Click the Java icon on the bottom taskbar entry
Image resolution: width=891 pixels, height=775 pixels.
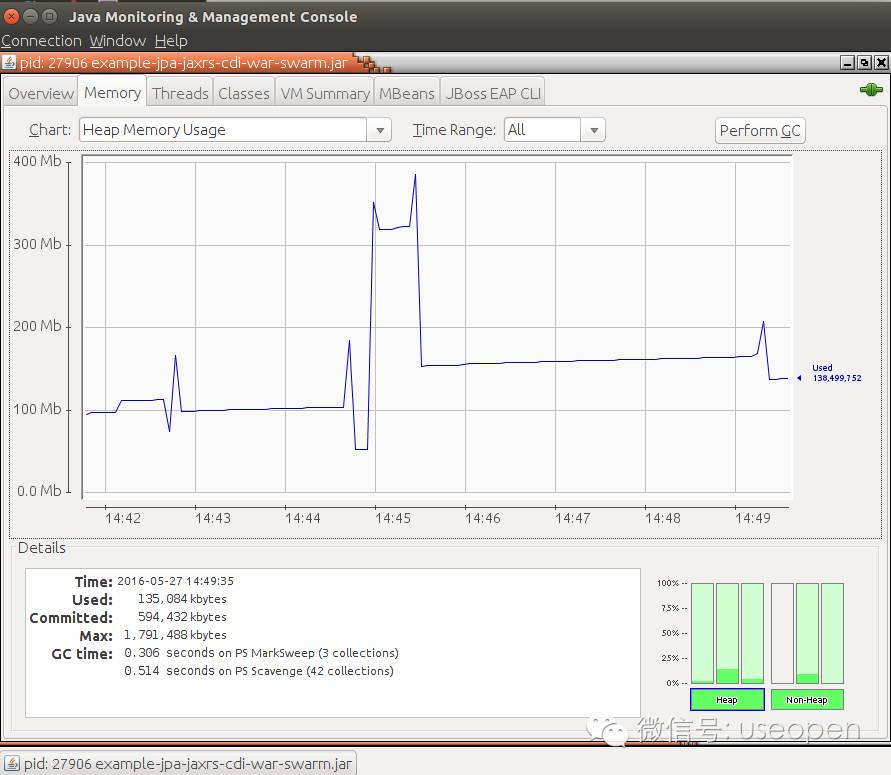pos(12,763)
